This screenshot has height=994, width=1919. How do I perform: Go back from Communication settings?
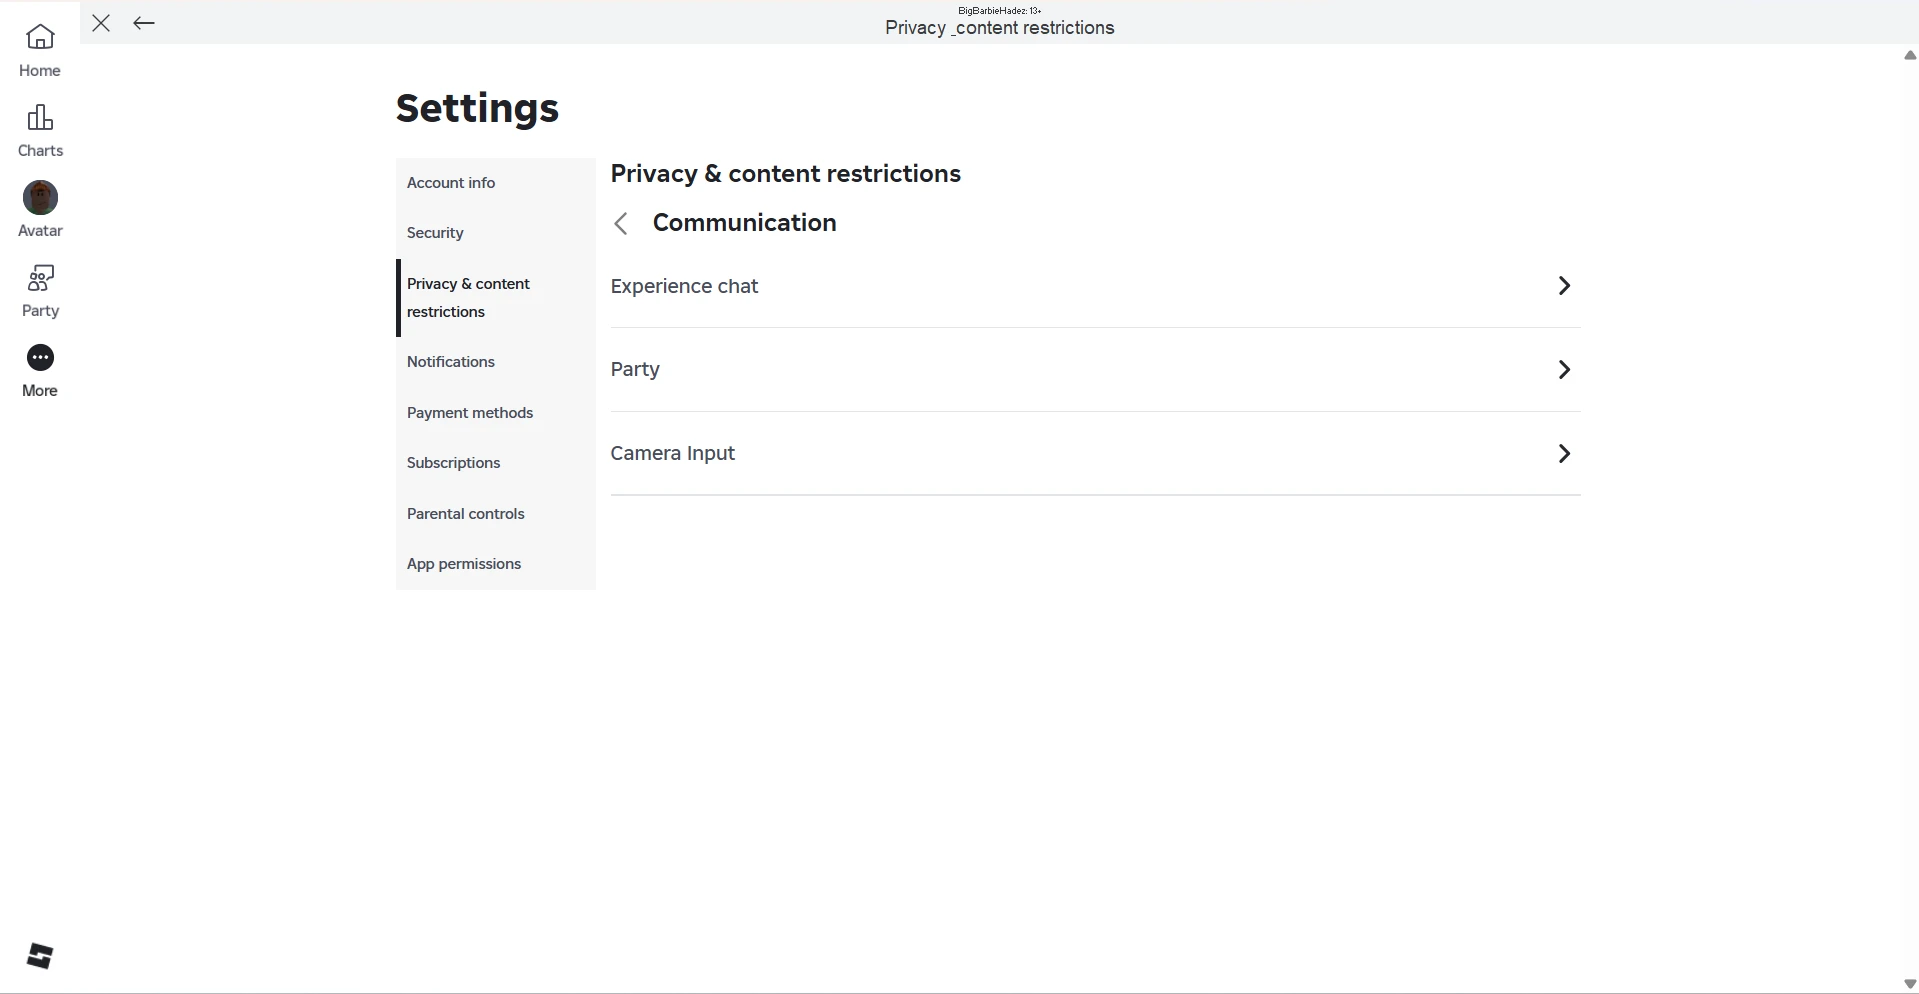point(620,223)
